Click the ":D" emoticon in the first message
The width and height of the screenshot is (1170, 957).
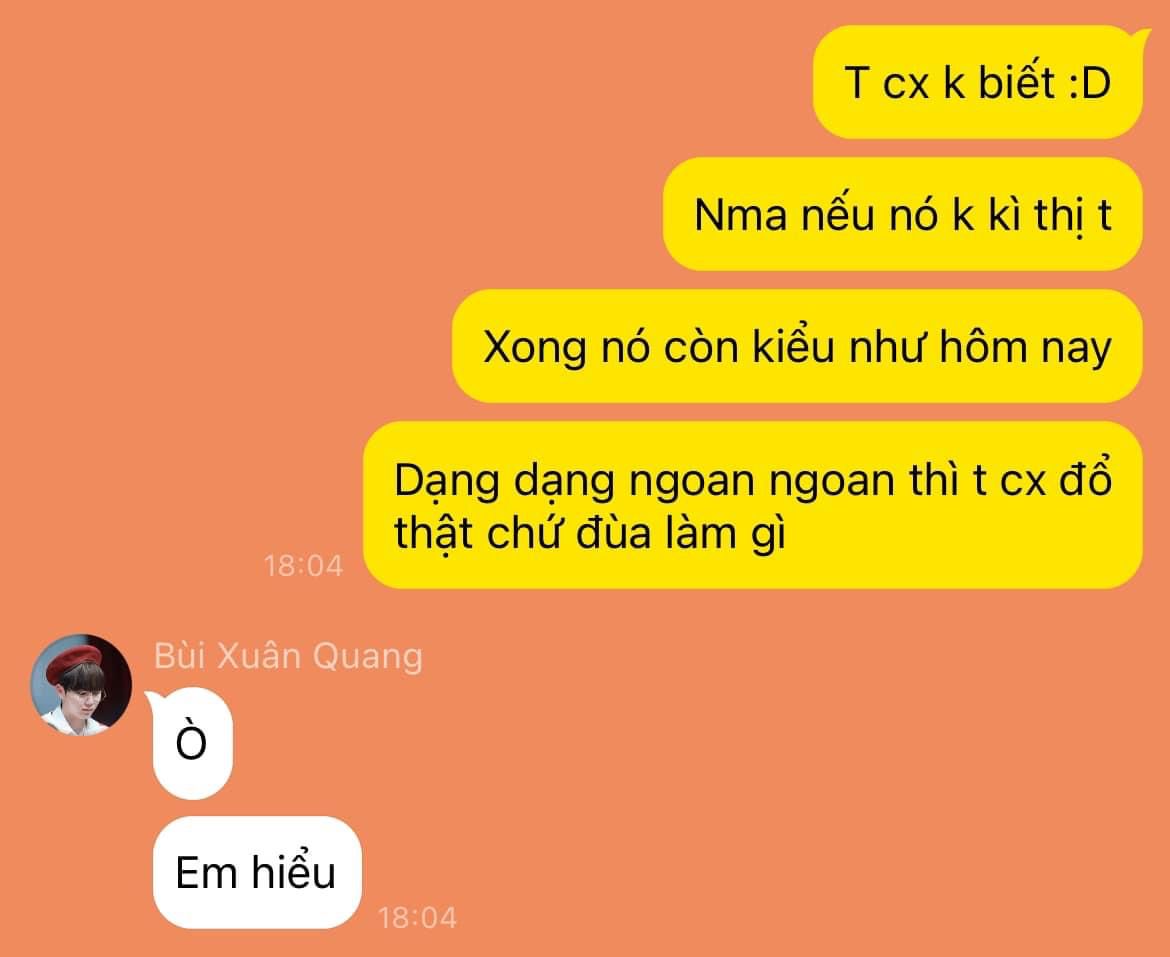pos(1090,83)
